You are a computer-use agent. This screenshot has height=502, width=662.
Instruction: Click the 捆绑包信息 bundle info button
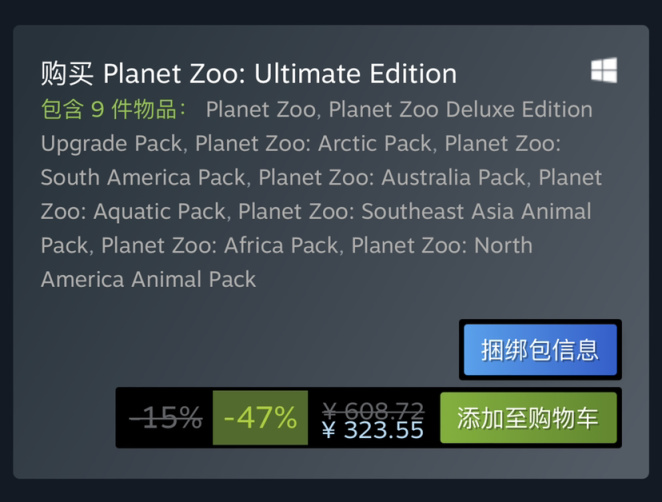pos(540,350)
